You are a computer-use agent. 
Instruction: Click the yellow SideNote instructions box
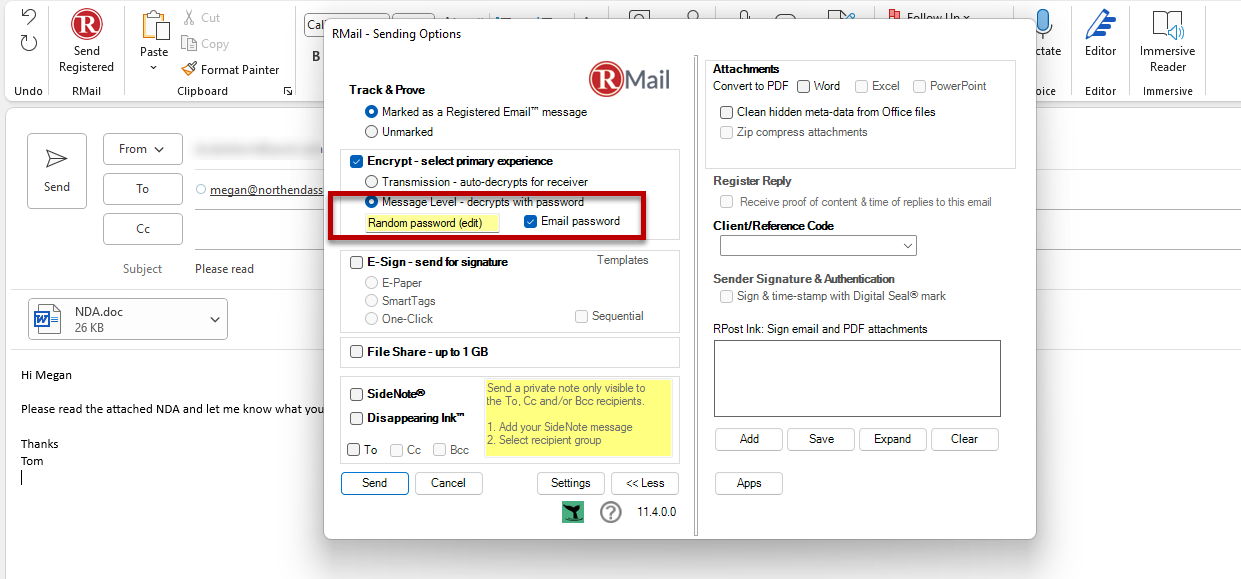point(578,418)
